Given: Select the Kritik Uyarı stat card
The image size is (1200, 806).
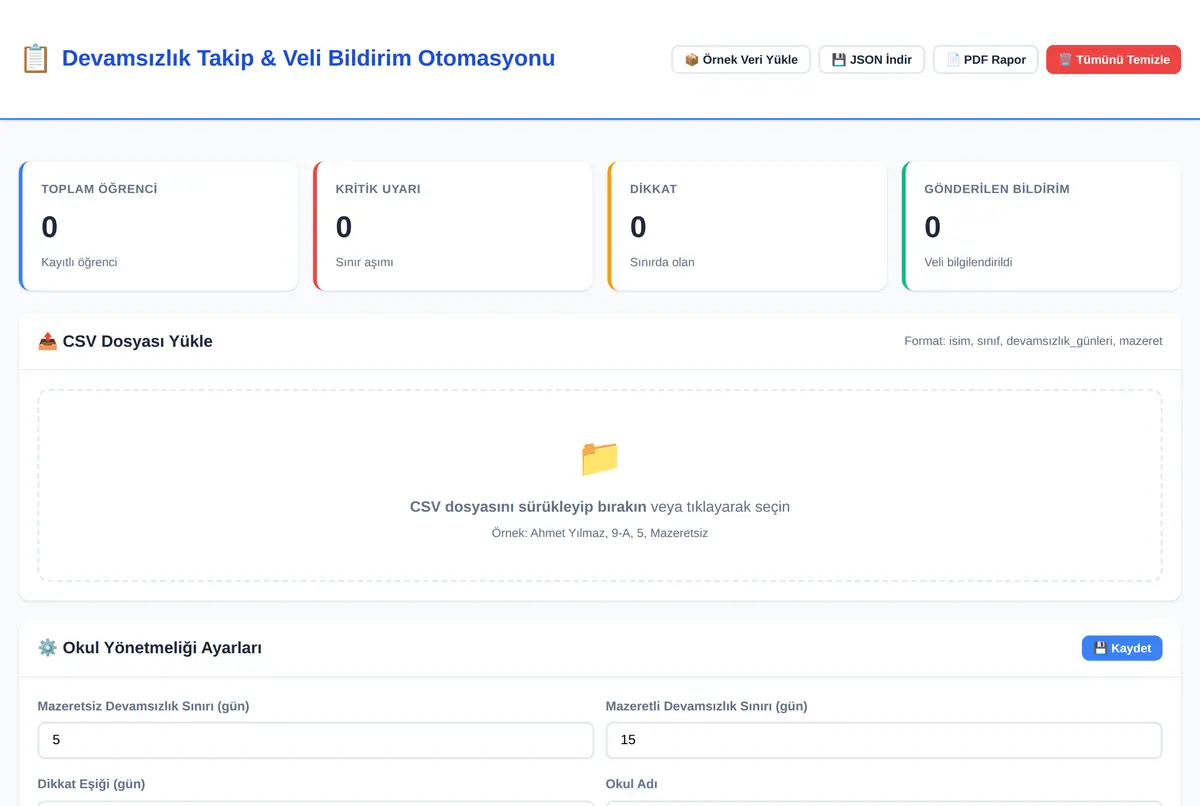Looking at the screenshot, I should point(453,226).
